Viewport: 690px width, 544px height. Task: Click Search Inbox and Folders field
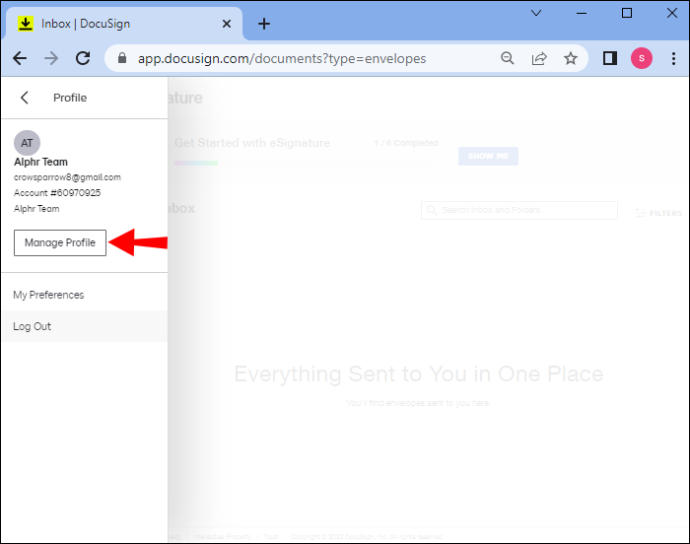519,210
